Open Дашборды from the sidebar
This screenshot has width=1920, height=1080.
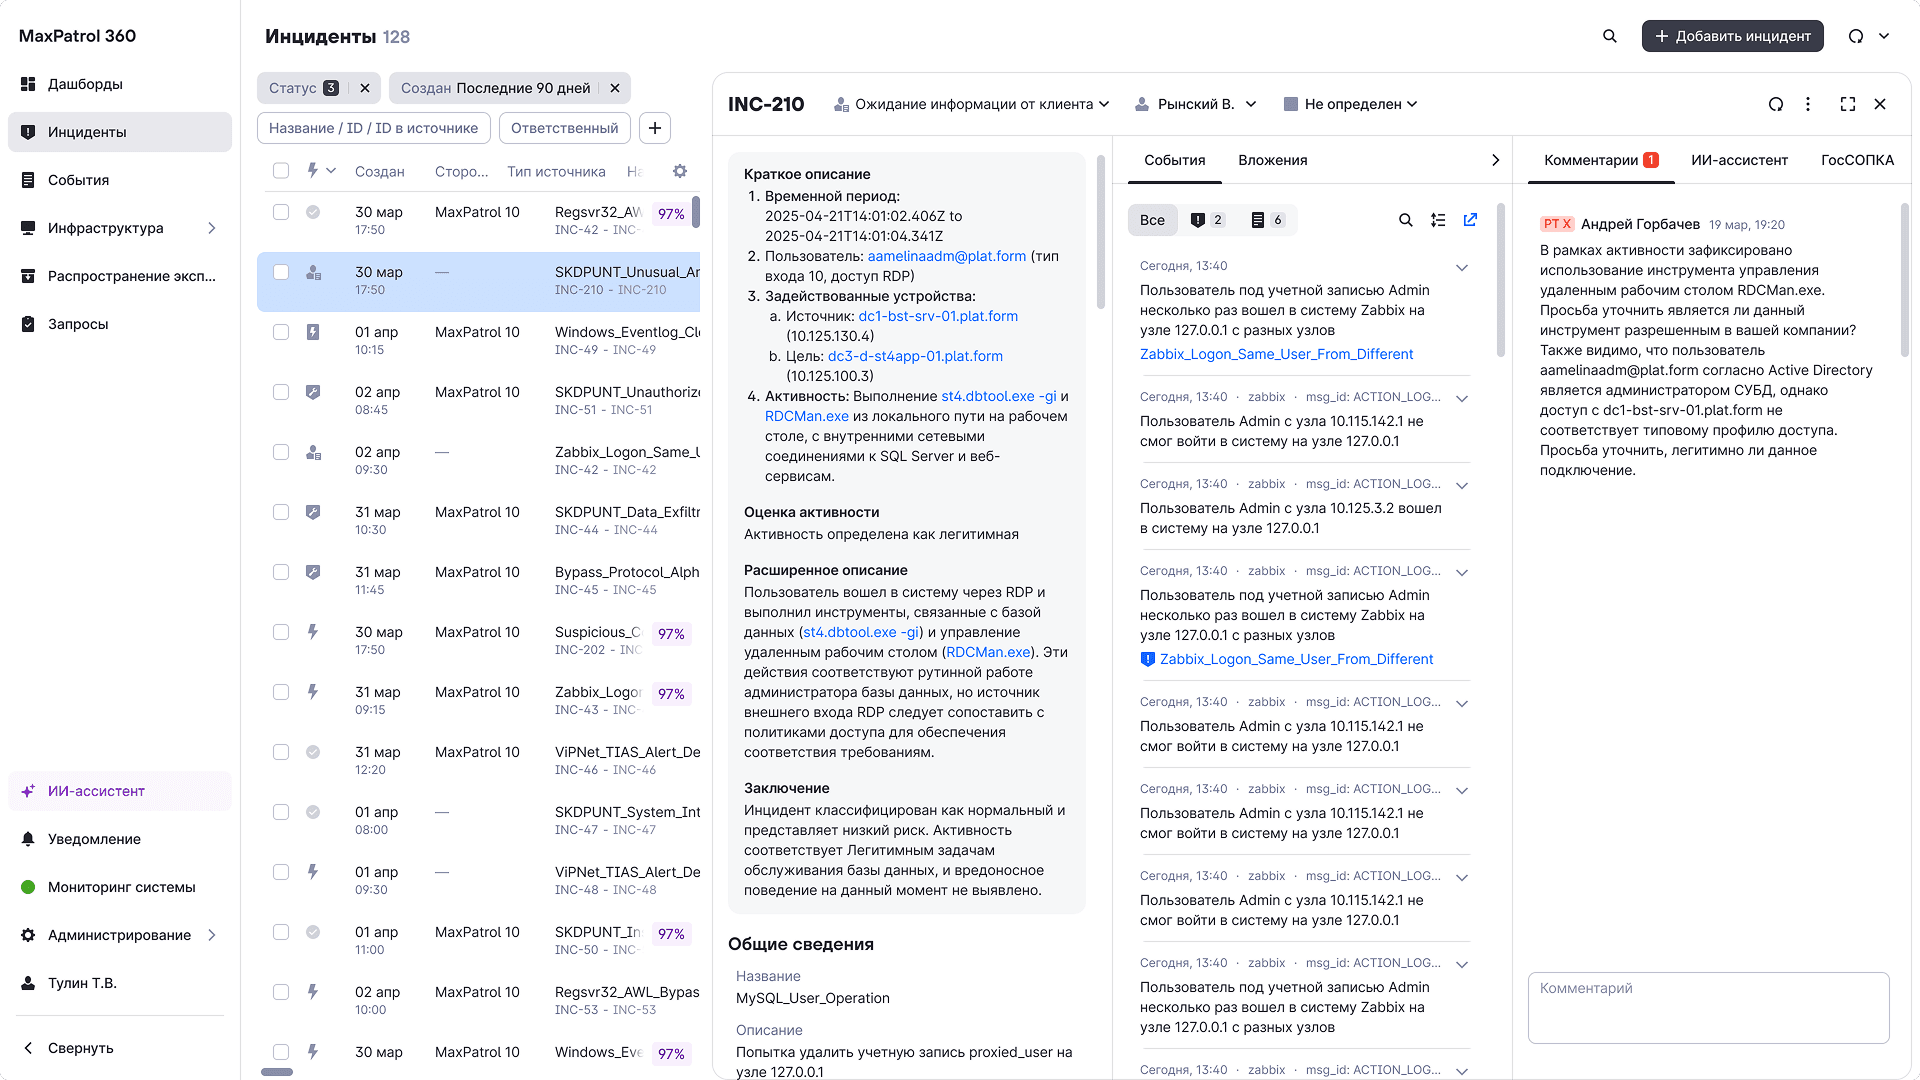click(x=85, y=84)
